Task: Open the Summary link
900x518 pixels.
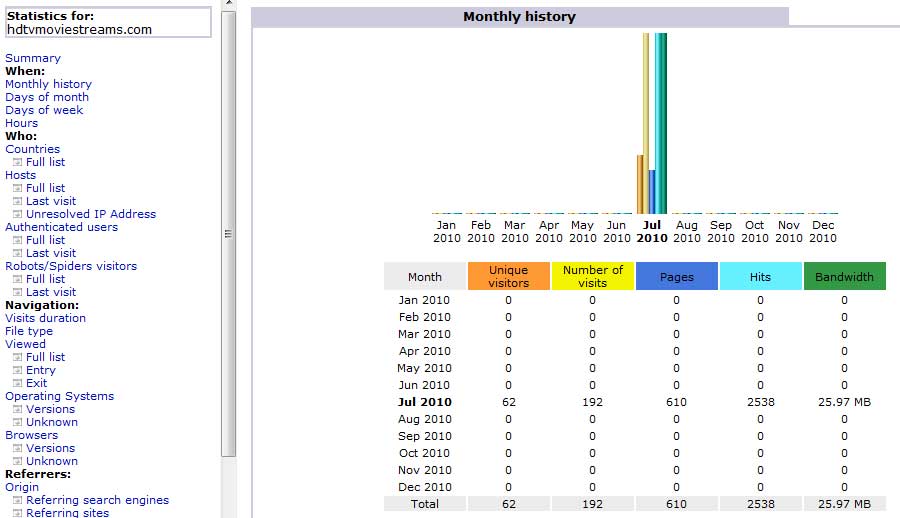Action: click(33, 58)
